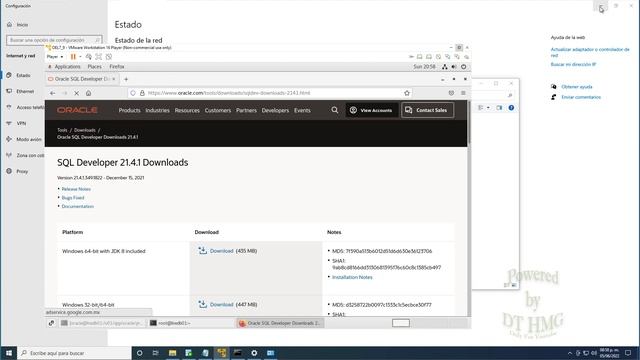The image size is (640, 360).
Task: Open the Resources menu on Oracle site
Action: [187, 110]
